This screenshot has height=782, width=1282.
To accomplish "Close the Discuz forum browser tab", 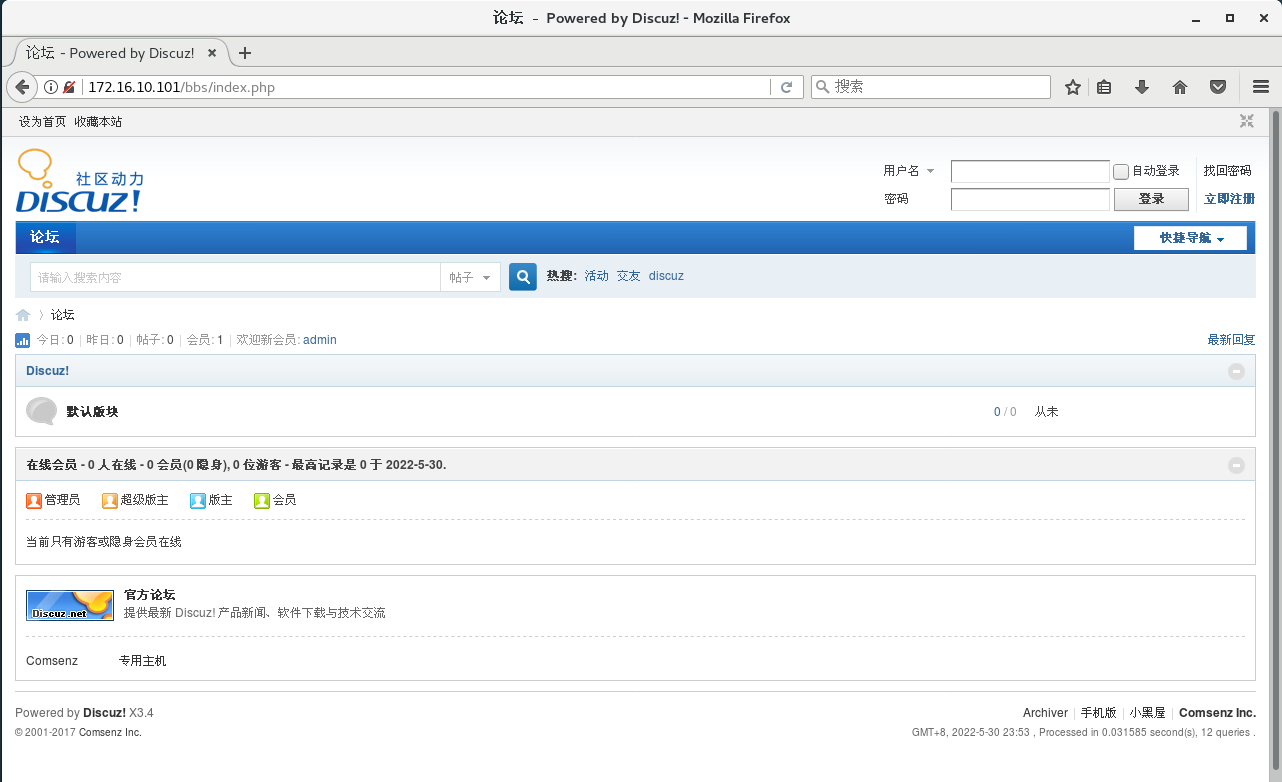I will pos(212,53).
